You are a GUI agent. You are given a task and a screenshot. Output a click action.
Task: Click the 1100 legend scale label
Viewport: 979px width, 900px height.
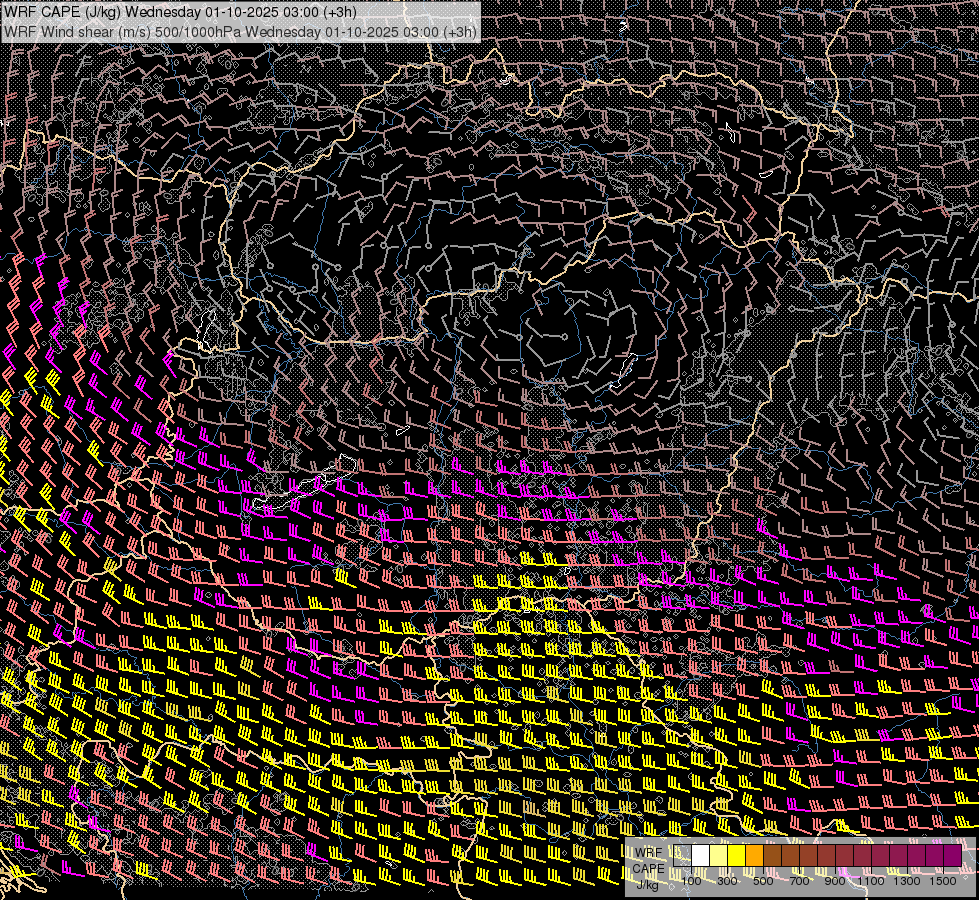[871, 881]
